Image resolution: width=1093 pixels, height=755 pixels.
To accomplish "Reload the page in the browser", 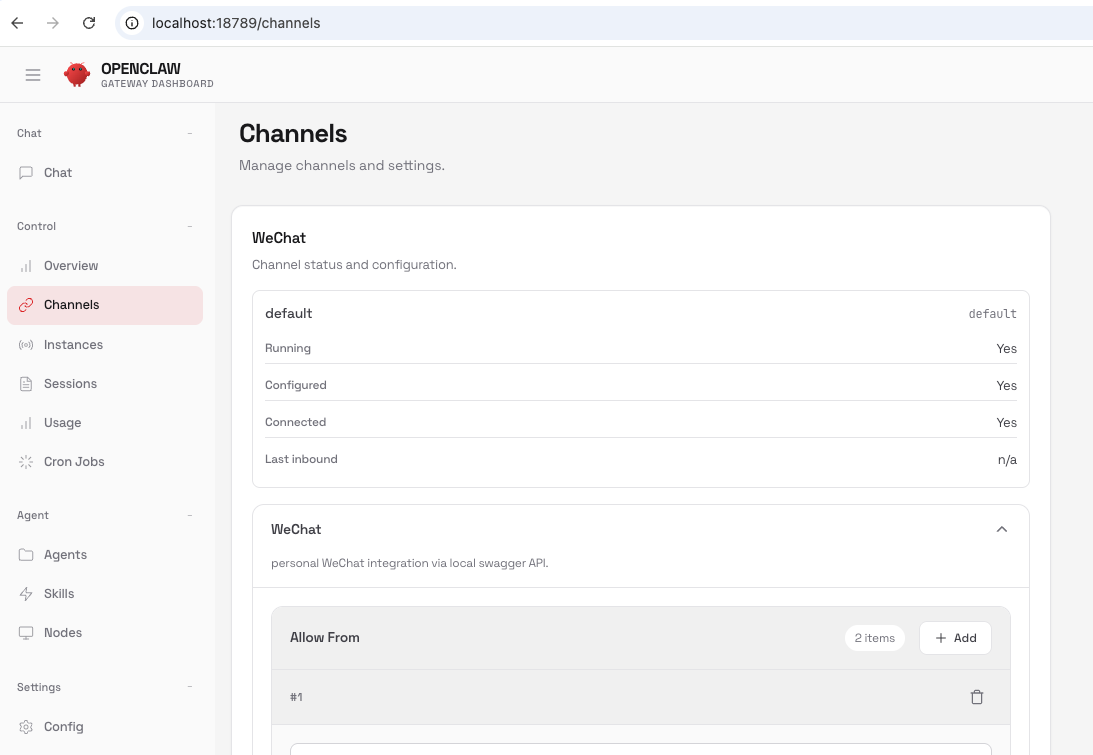I will click(x=89, y=23).
